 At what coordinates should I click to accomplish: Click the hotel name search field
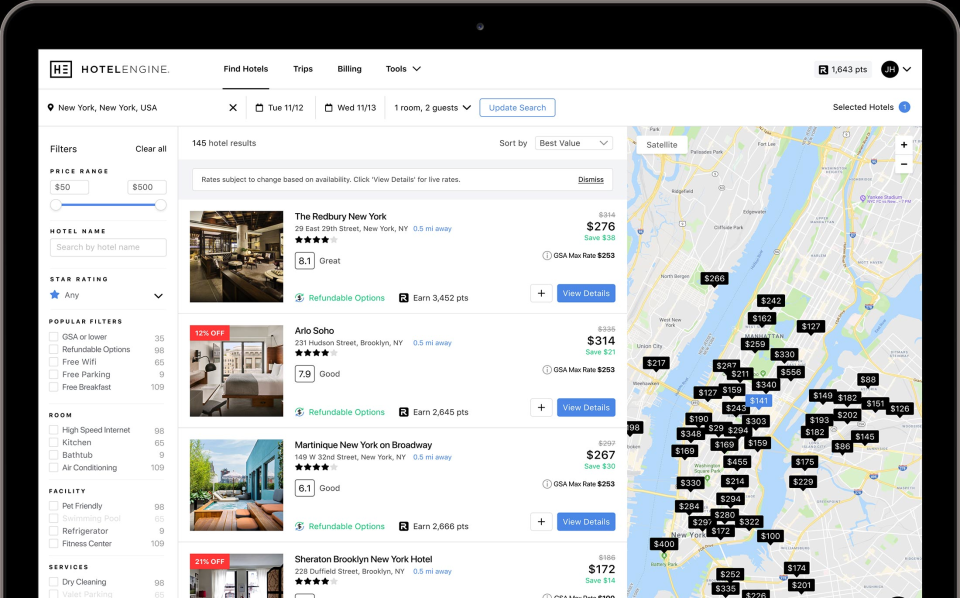pos(107,247)
